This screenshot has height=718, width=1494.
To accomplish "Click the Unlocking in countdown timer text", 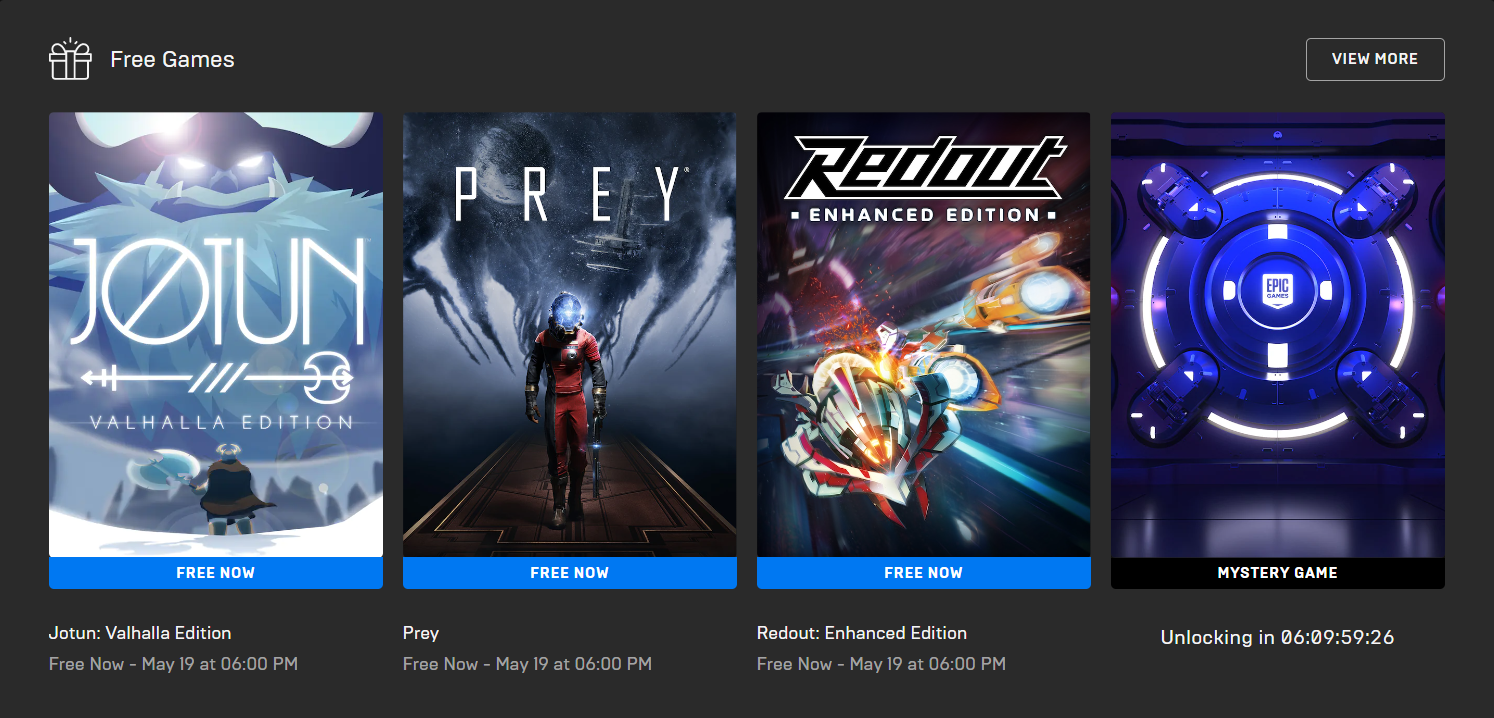I will [x=1278, y=637].
